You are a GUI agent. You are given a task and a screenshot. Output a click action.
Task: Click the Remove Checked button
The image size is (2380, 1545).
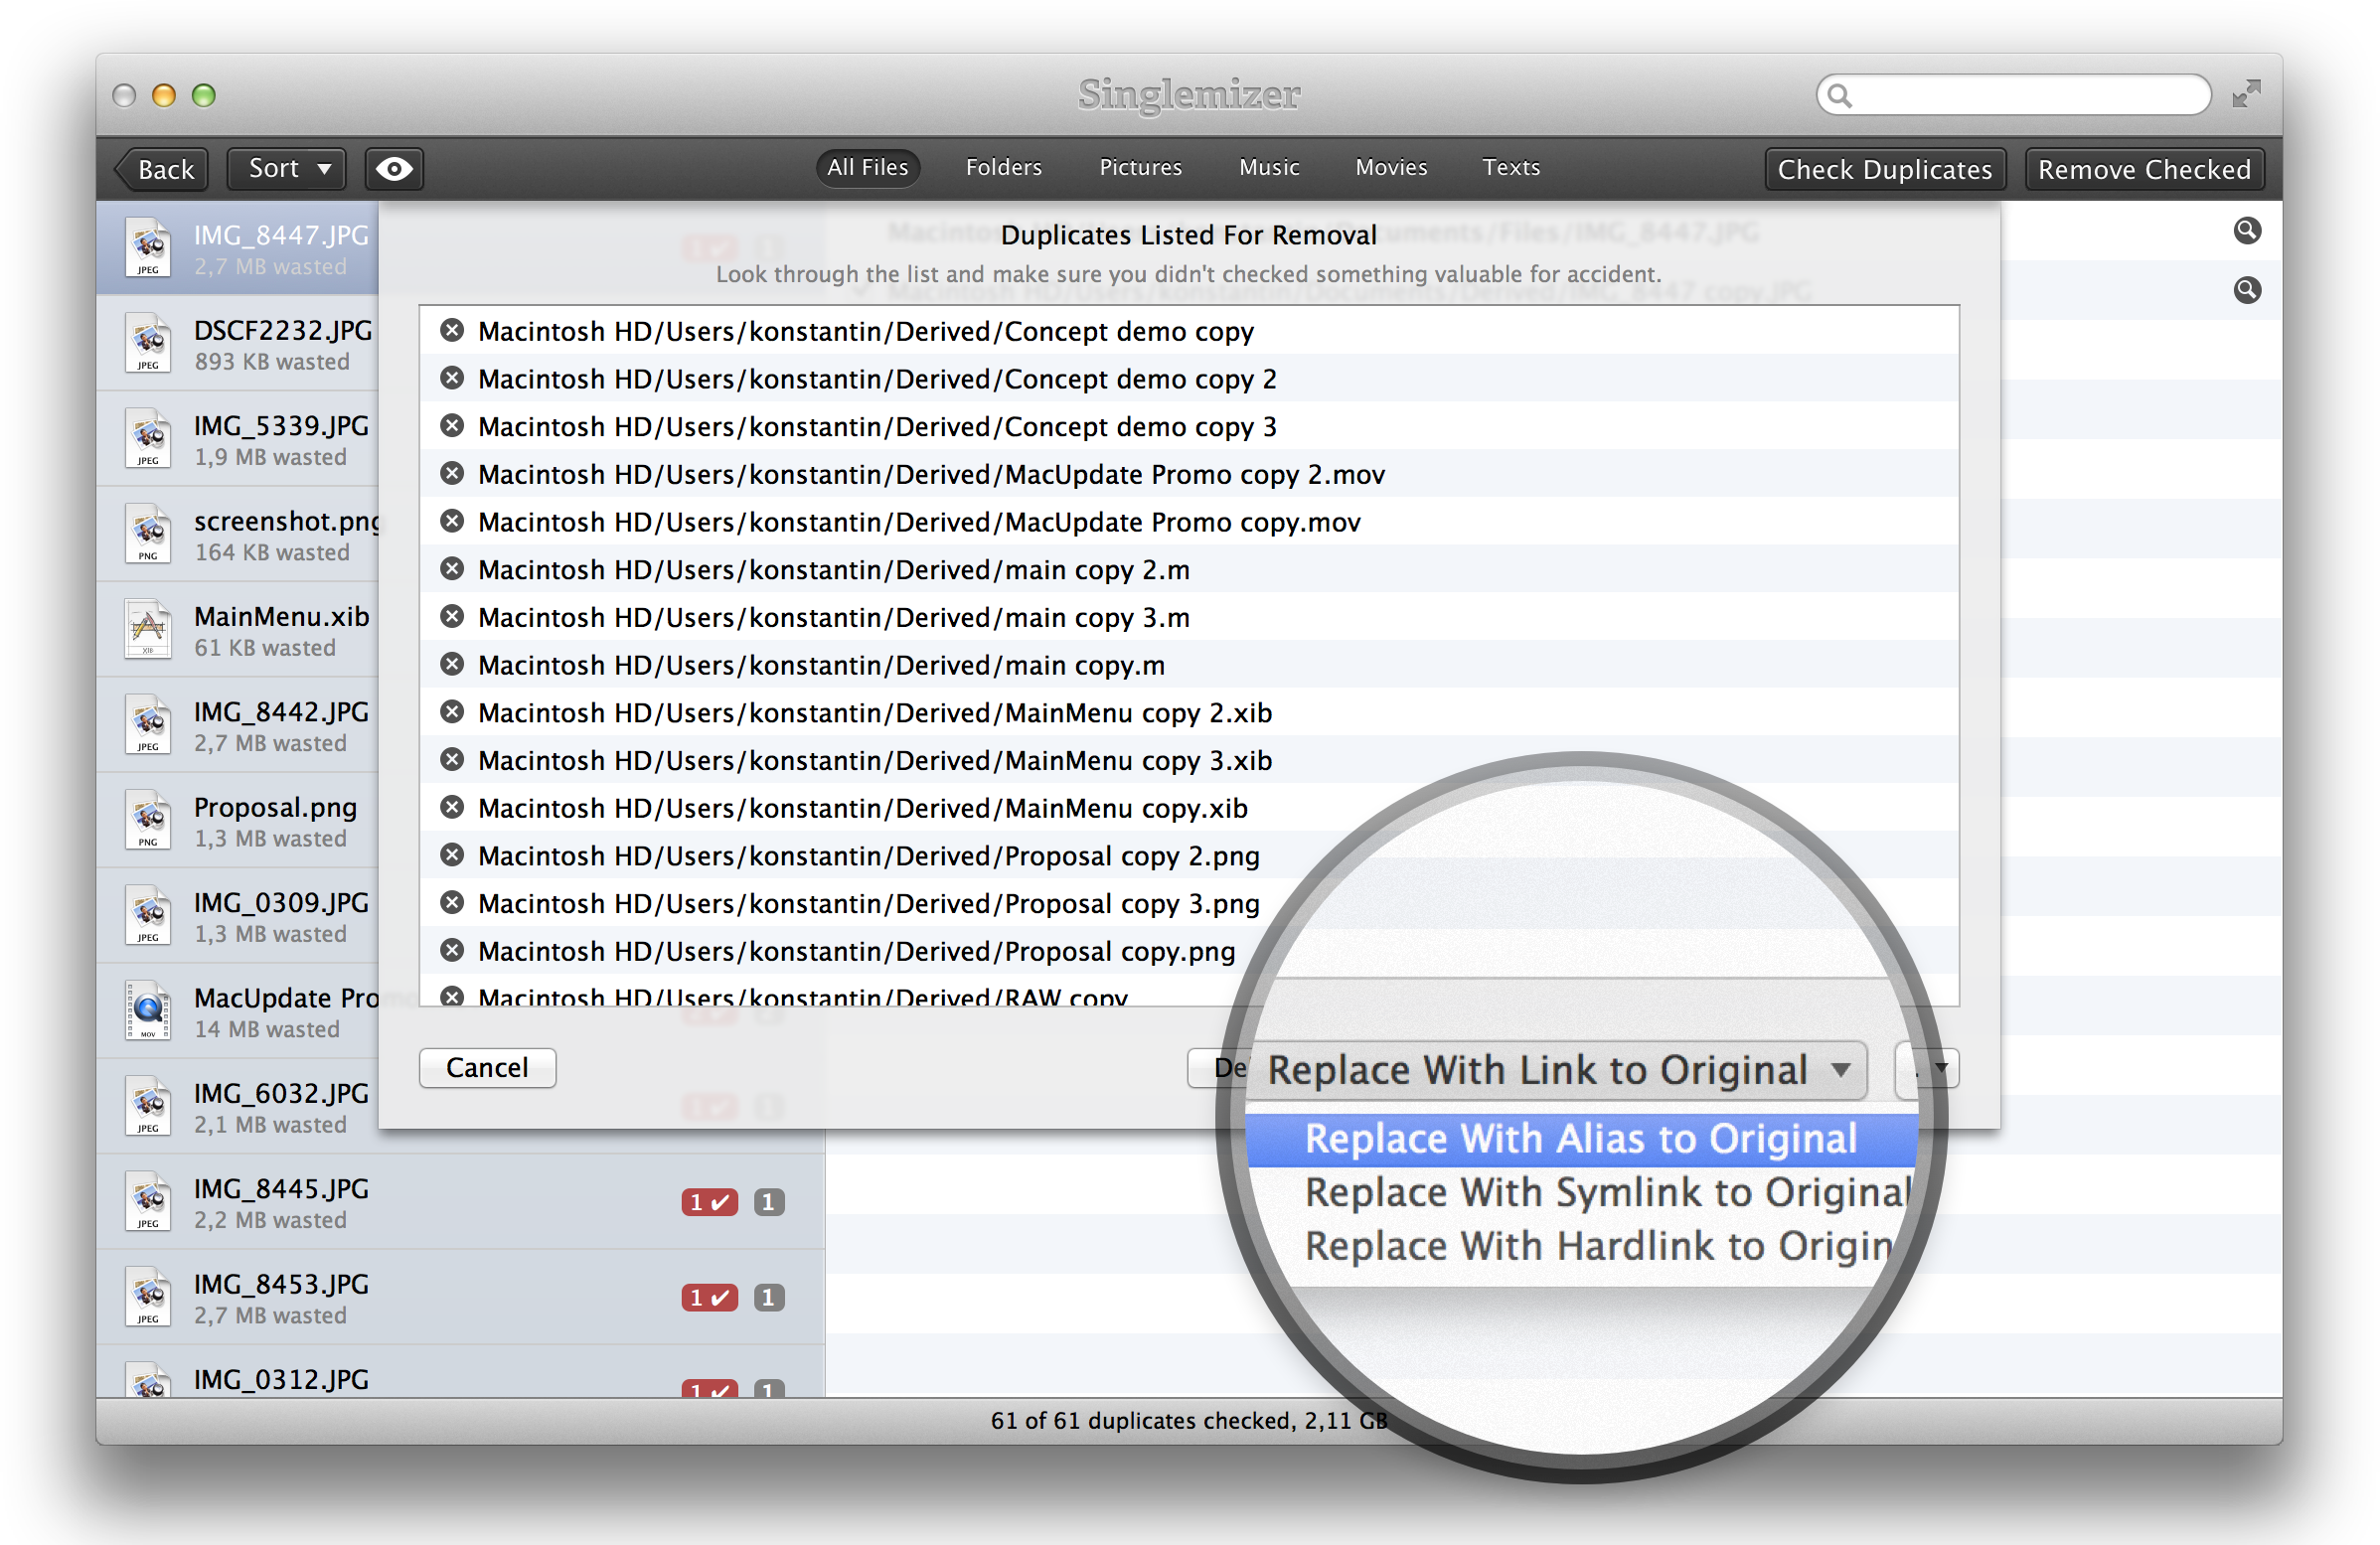pos(2144,169)
